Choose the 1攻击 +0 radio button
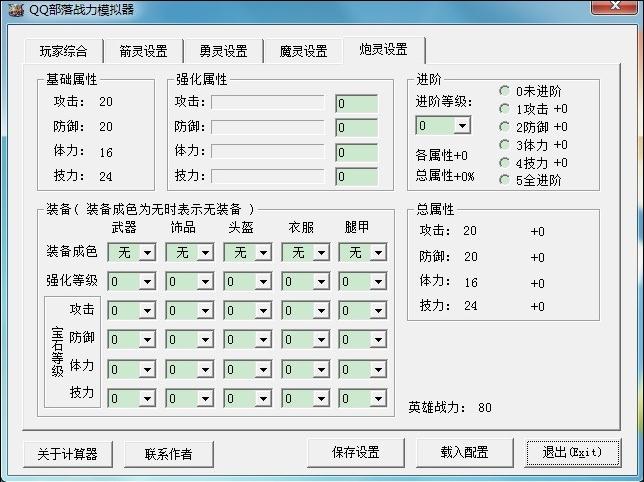This screenshot has width=644, height=482. click(505, 109)
